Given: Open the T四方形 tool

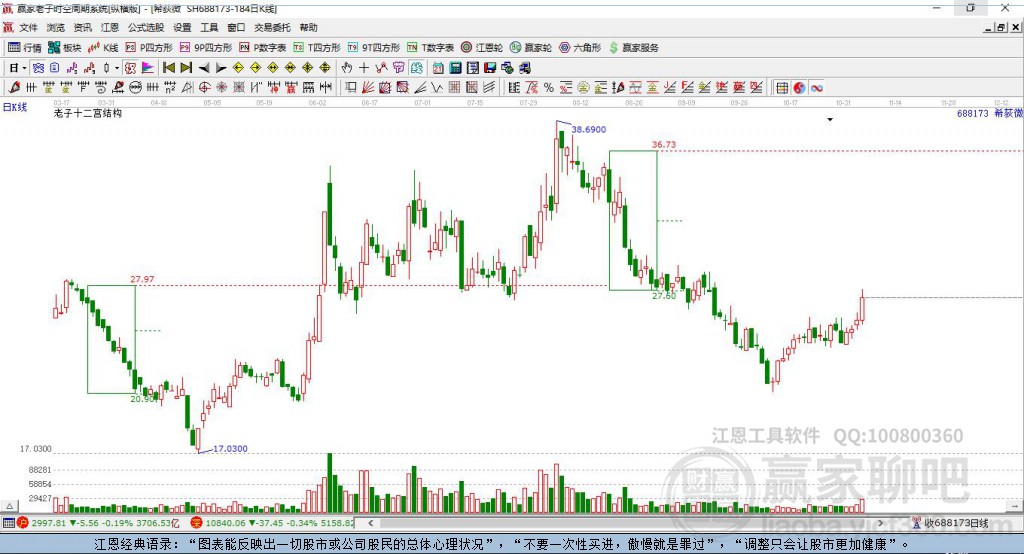Looking at the screenshot, I should (x=317, y=48).
